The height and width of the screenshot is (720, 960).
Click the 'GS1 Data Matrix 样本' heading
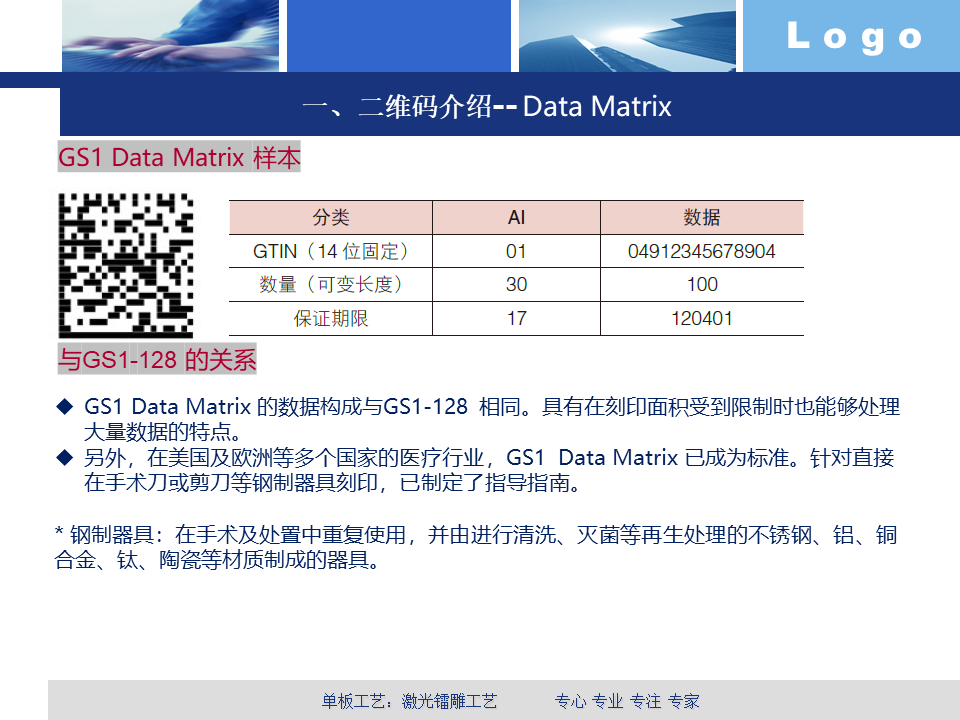pyautogui.click(x=179, y=157)
